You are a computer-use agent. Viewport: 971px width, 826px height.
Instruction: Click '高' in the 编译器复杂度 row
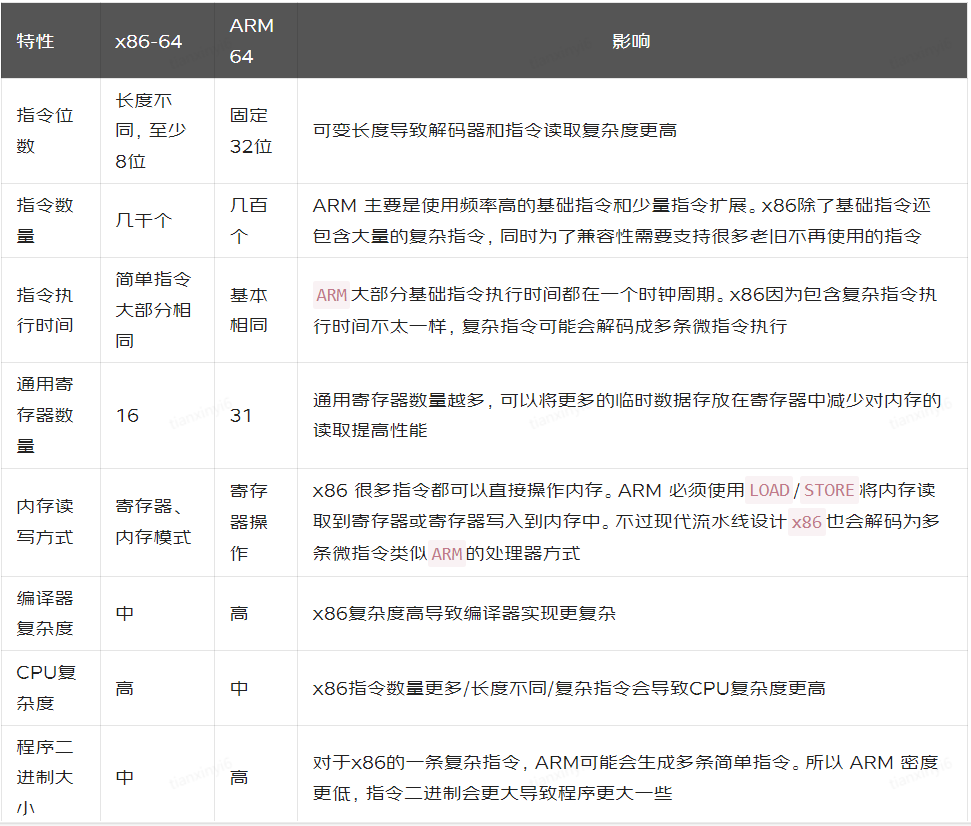[x=238, y=614]
